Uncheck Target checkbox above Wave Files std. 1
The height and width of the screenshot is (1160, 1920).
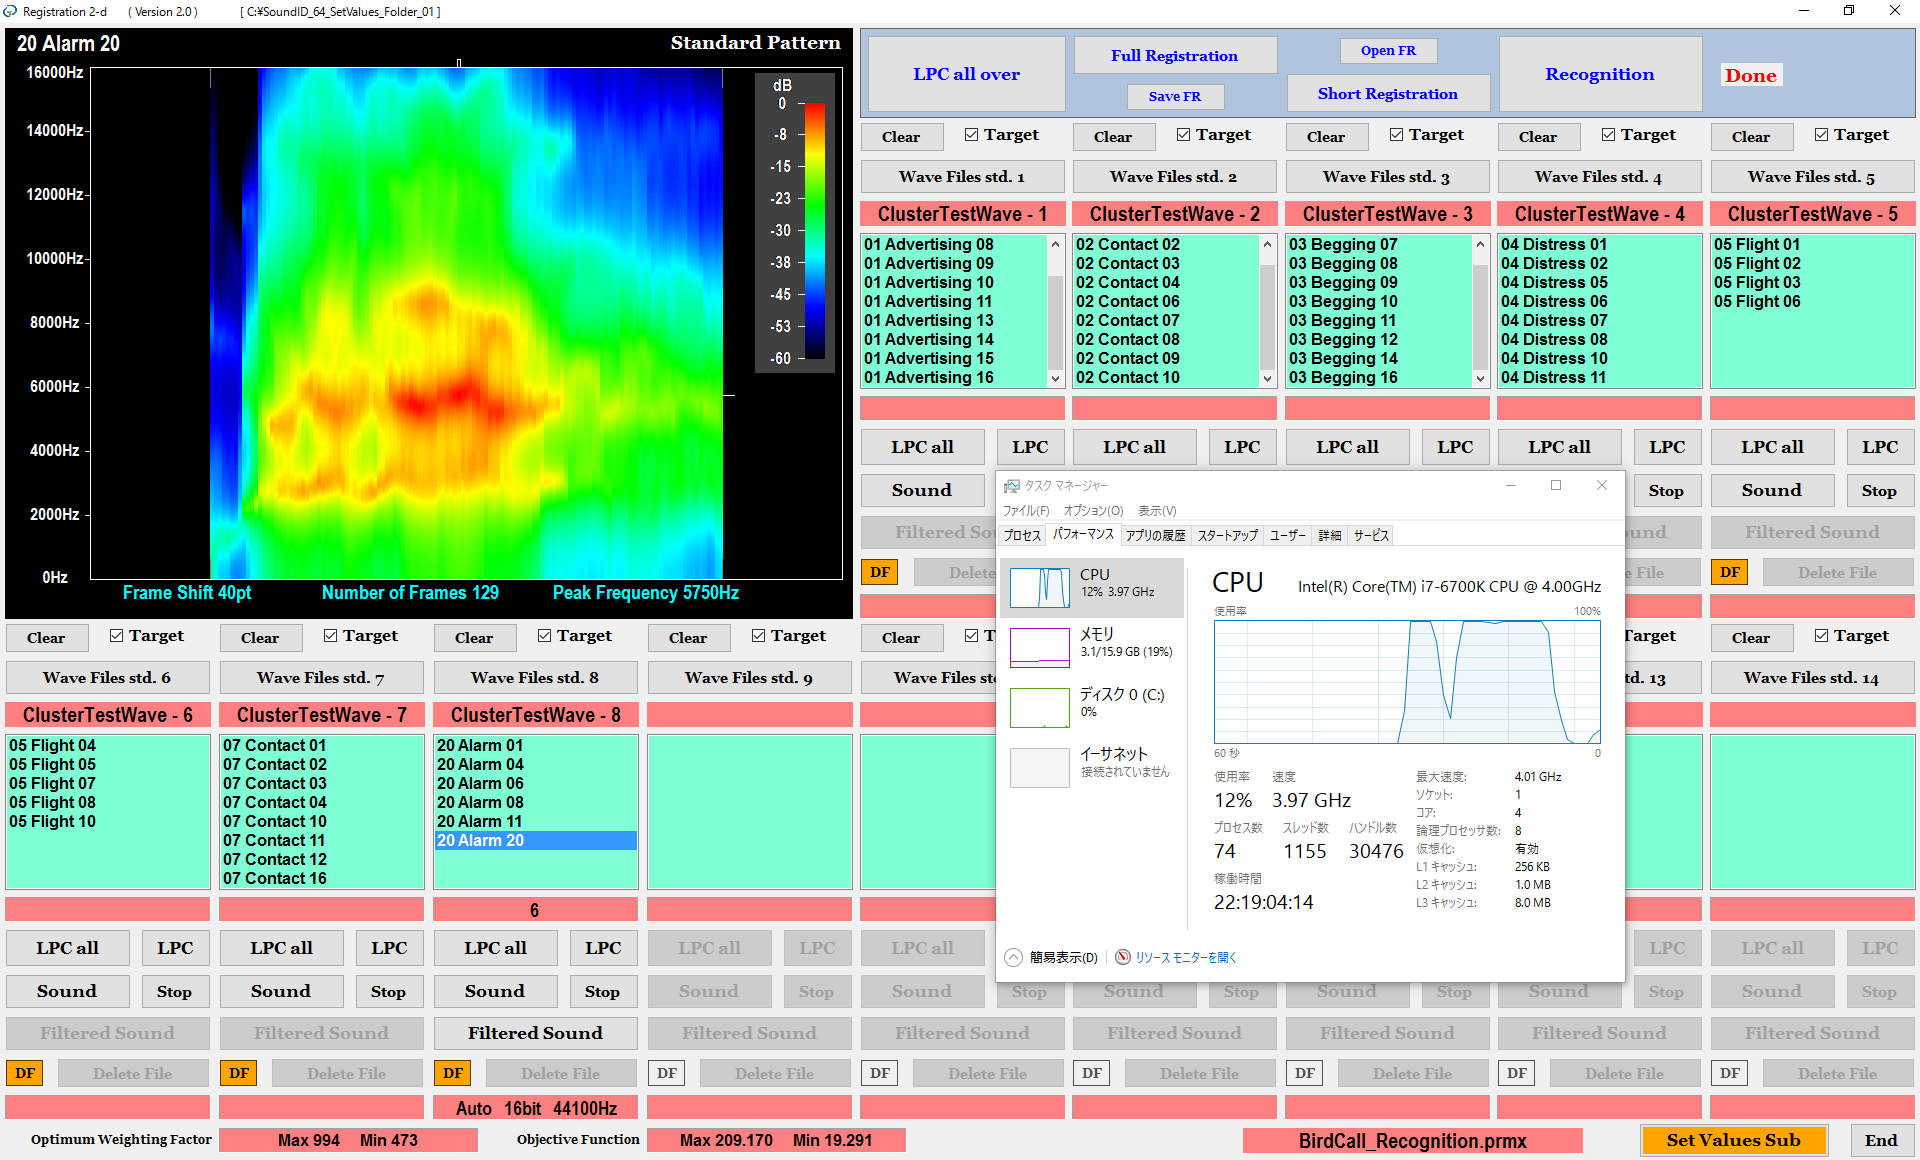971,134
